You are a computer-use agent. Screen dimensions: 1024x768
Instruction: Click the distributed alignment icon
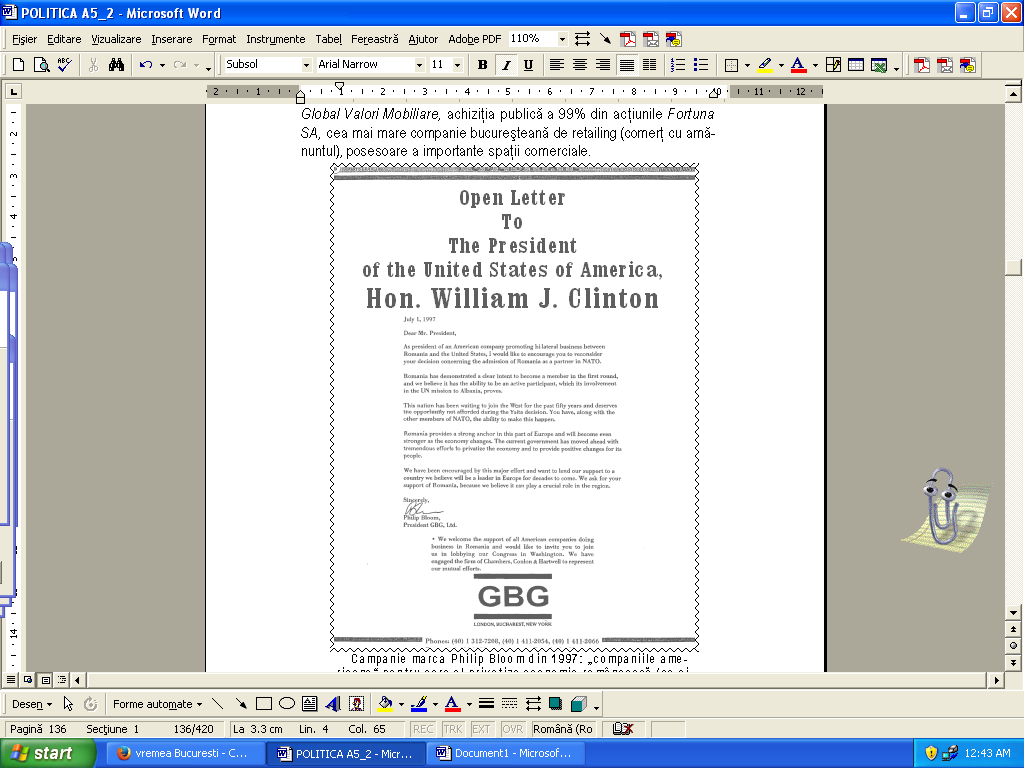(649, 65)
